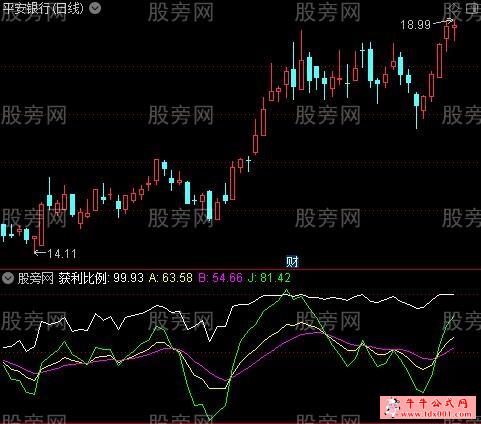This screenshot has height=424, width=481.
Task: Click the J: 81.42 indicator value
Action: coord(269,278)
